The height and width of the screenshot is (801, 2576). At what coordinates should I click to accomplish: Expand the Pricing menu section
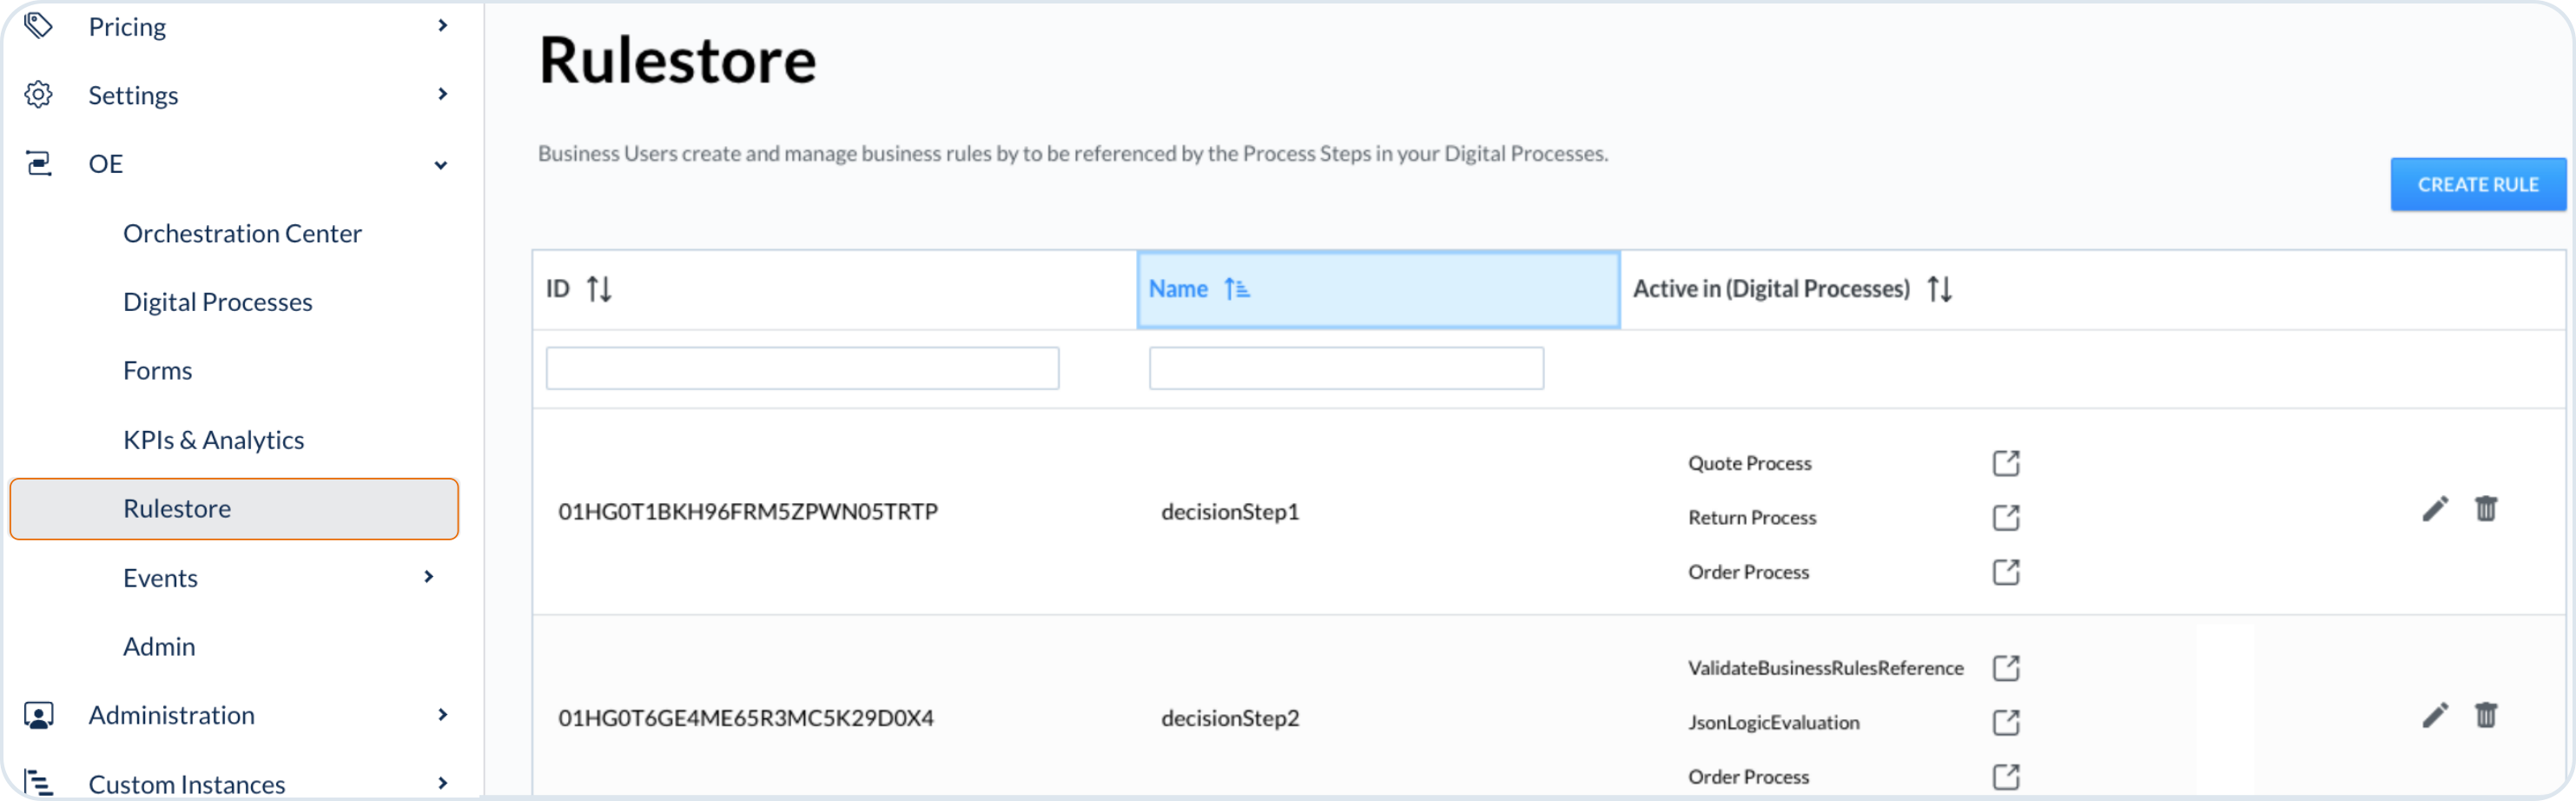(x=442, y=26)
